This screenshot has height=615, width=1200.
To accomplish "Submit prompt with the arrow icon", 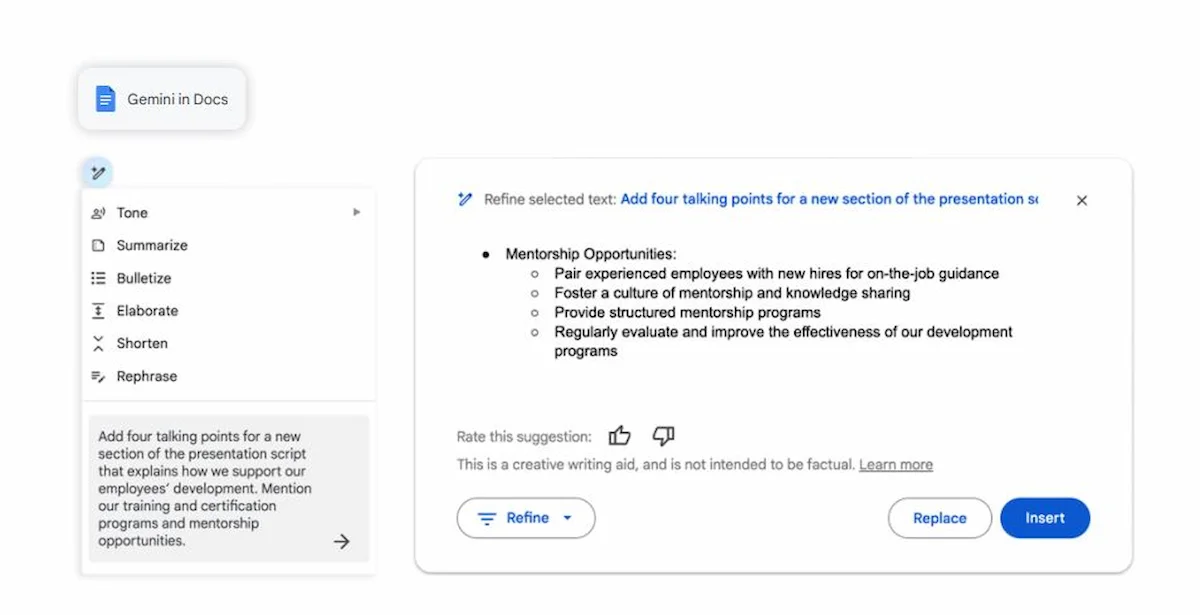I will [342, 541].
